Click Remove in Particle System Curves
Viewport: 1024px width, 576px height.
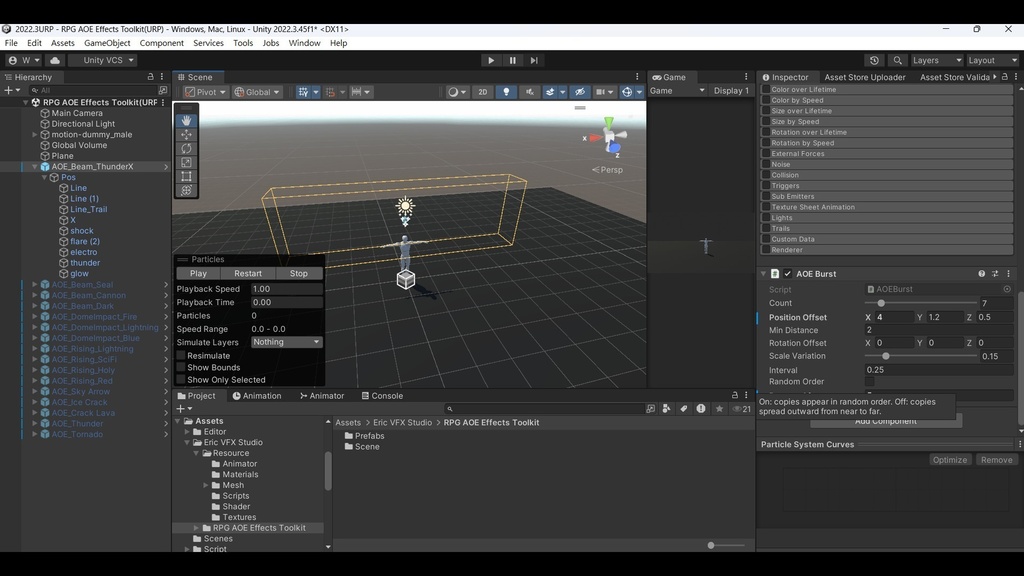tap(997, 460)
